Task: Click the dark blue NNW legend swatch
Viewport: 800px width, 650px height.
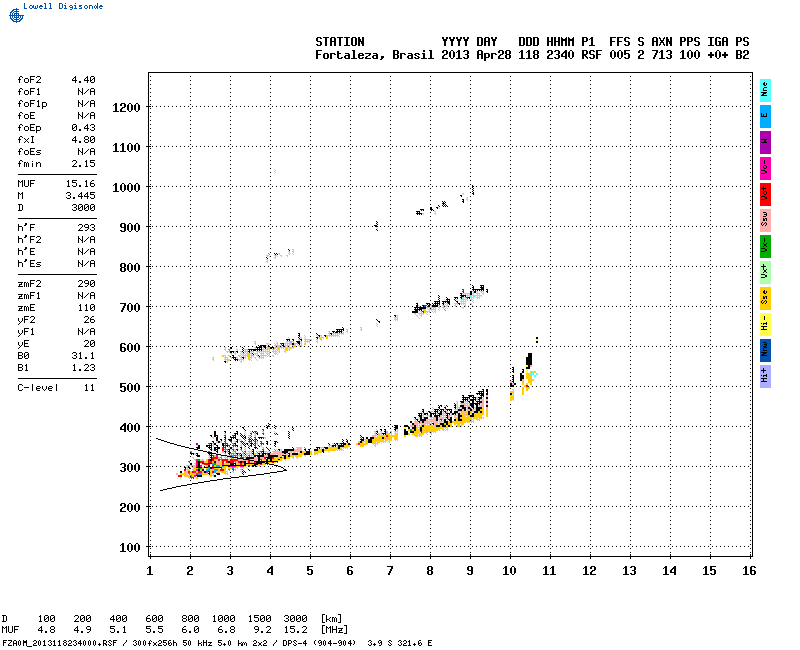Action: point(765,349)
